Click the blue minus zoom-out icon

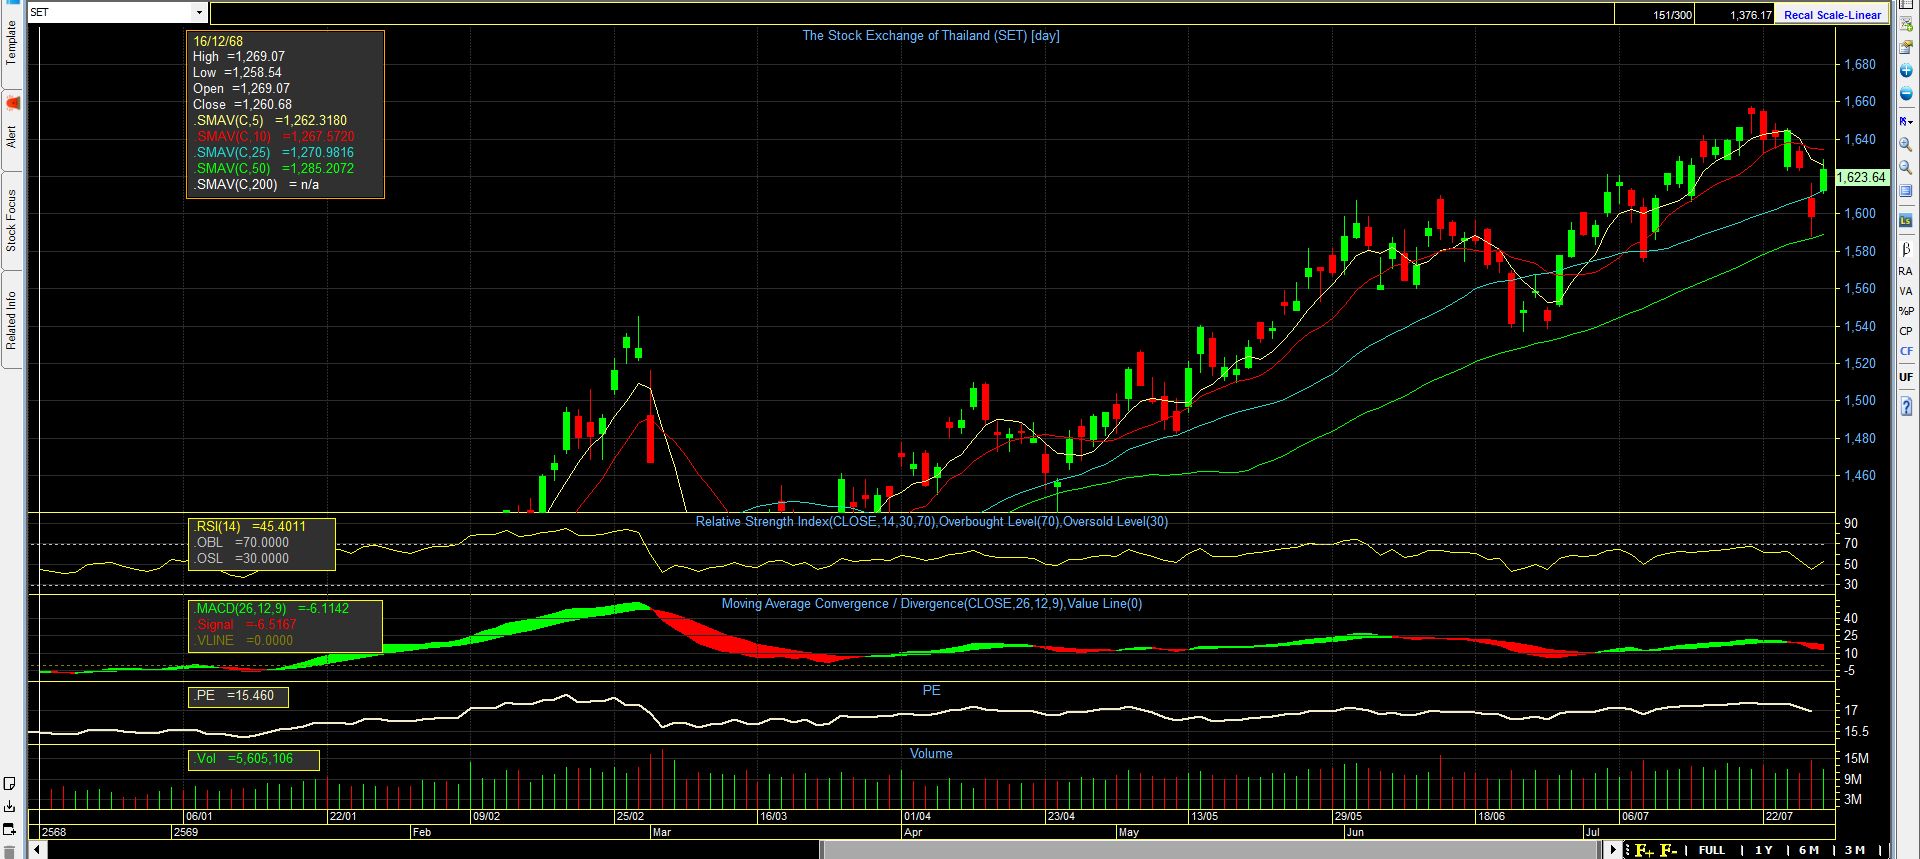pyautogui.click(x=1906, y=94)
